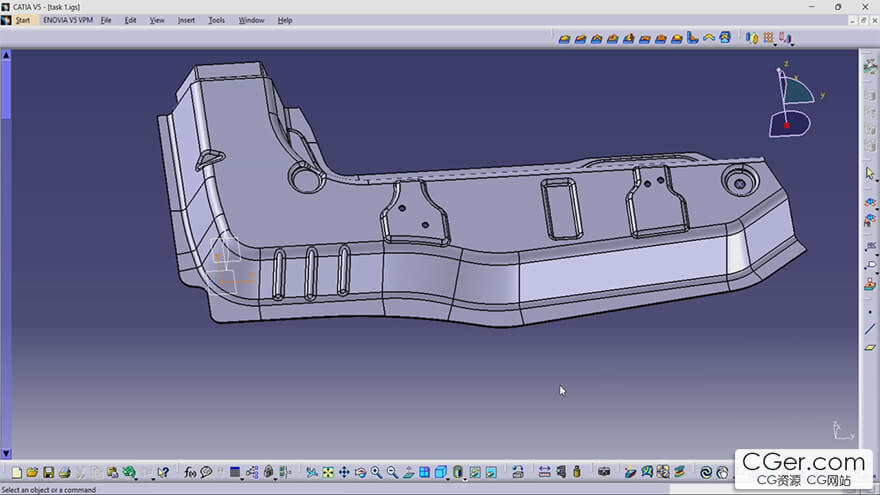The height and width of the screenshot is (495, 880).
Task: Click the Print icon in bottom toolbar
Action: 65,473
